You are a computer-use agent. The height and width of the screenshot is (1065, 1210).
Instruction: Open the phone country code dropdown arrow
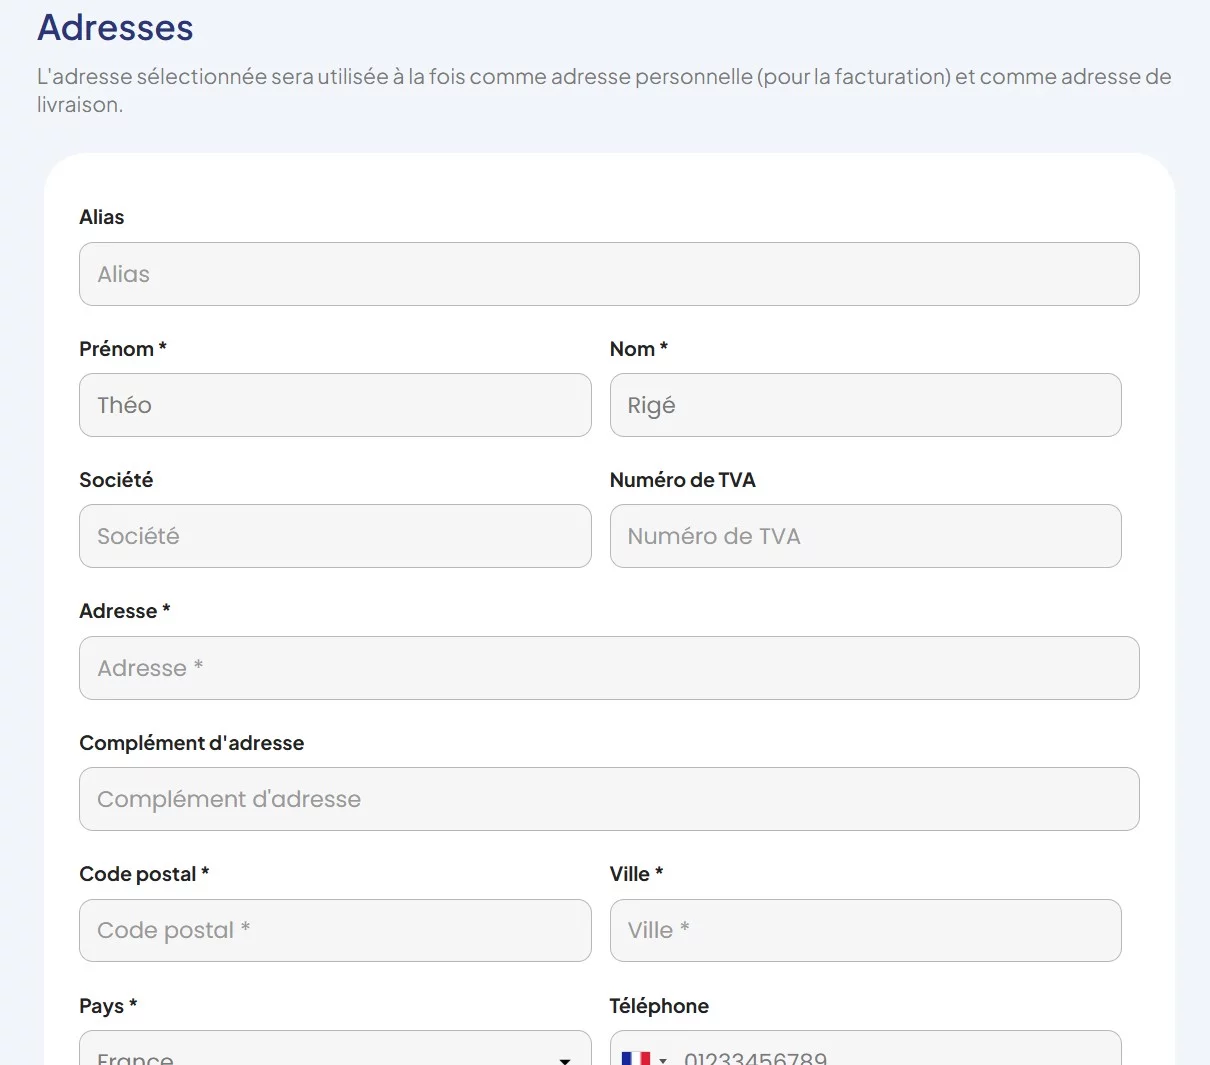pyautogui.click(x=663, y=1059)
